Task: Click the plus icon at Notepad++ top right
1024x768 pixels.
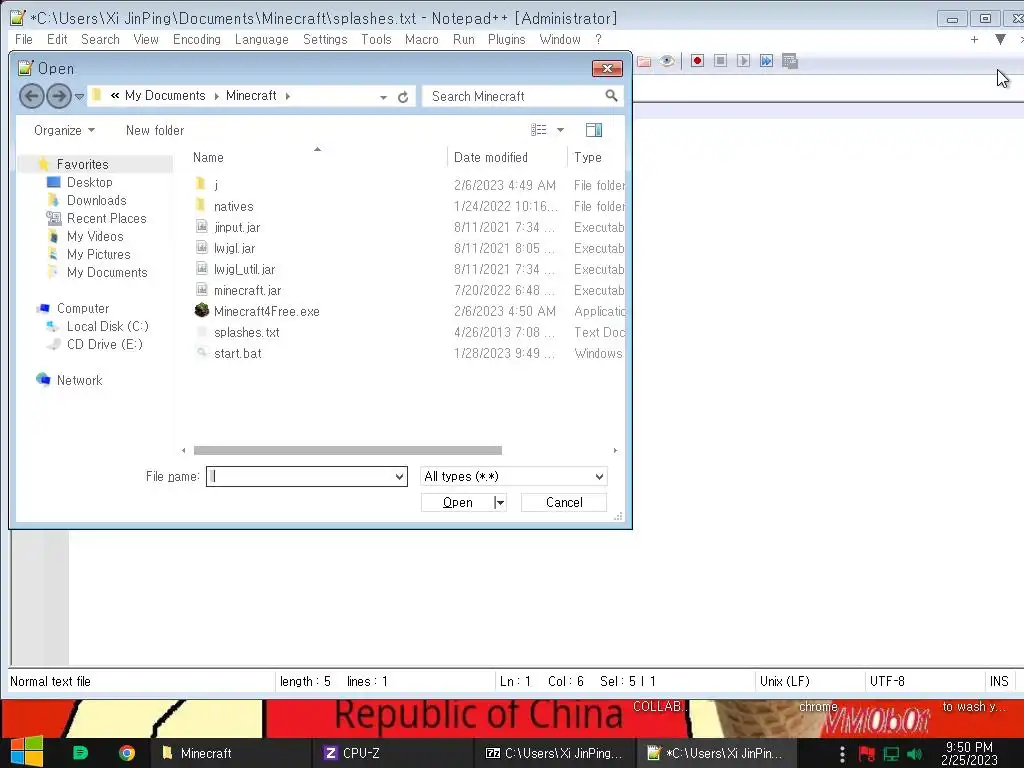Action: (x=974, y=40)
